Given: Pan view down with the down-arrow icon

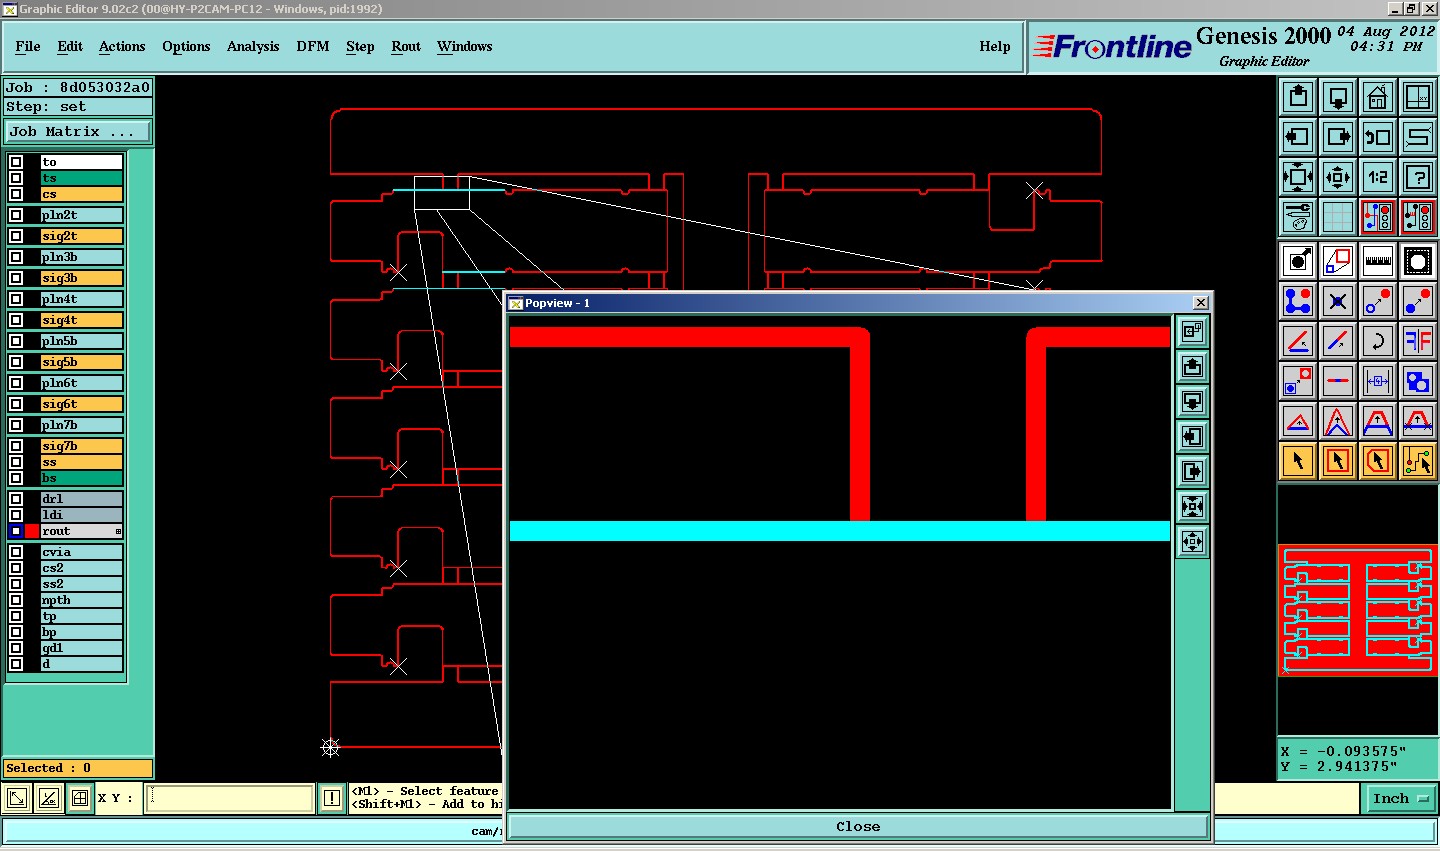Looking at the screenshot, I should point(1338,97).
